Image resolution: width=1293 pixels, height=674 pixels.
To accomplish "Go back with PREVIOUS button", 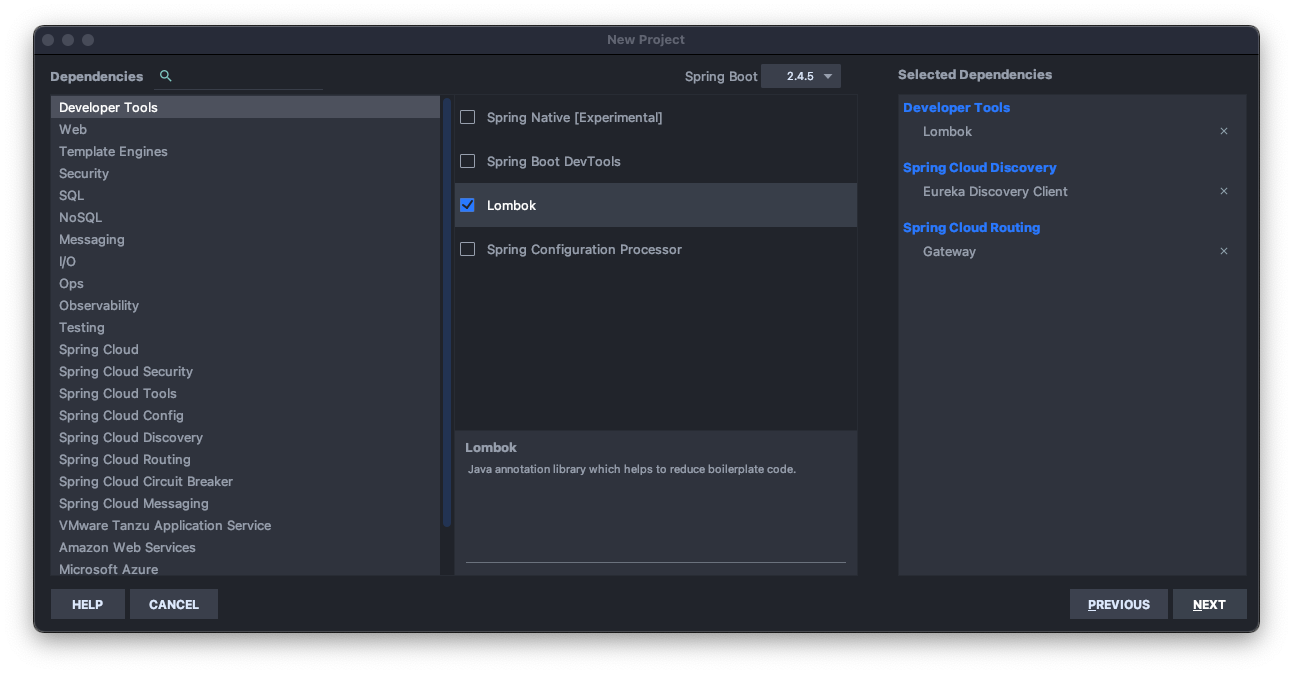I will click(1119, 604).
